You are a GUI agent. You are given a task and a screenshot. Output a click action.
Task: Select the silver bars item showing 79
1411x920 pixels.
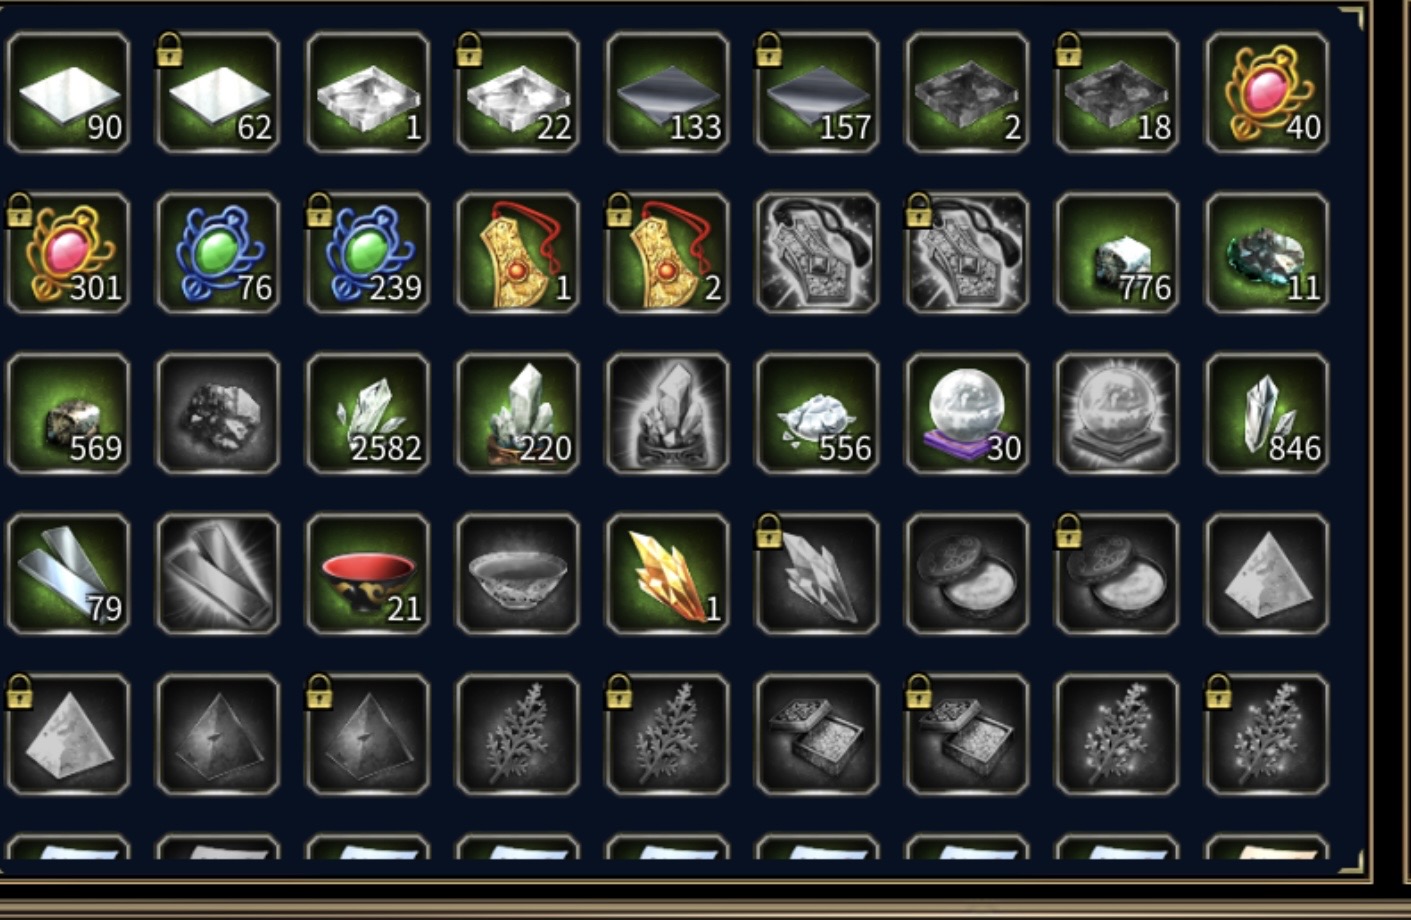coord(68,574)
